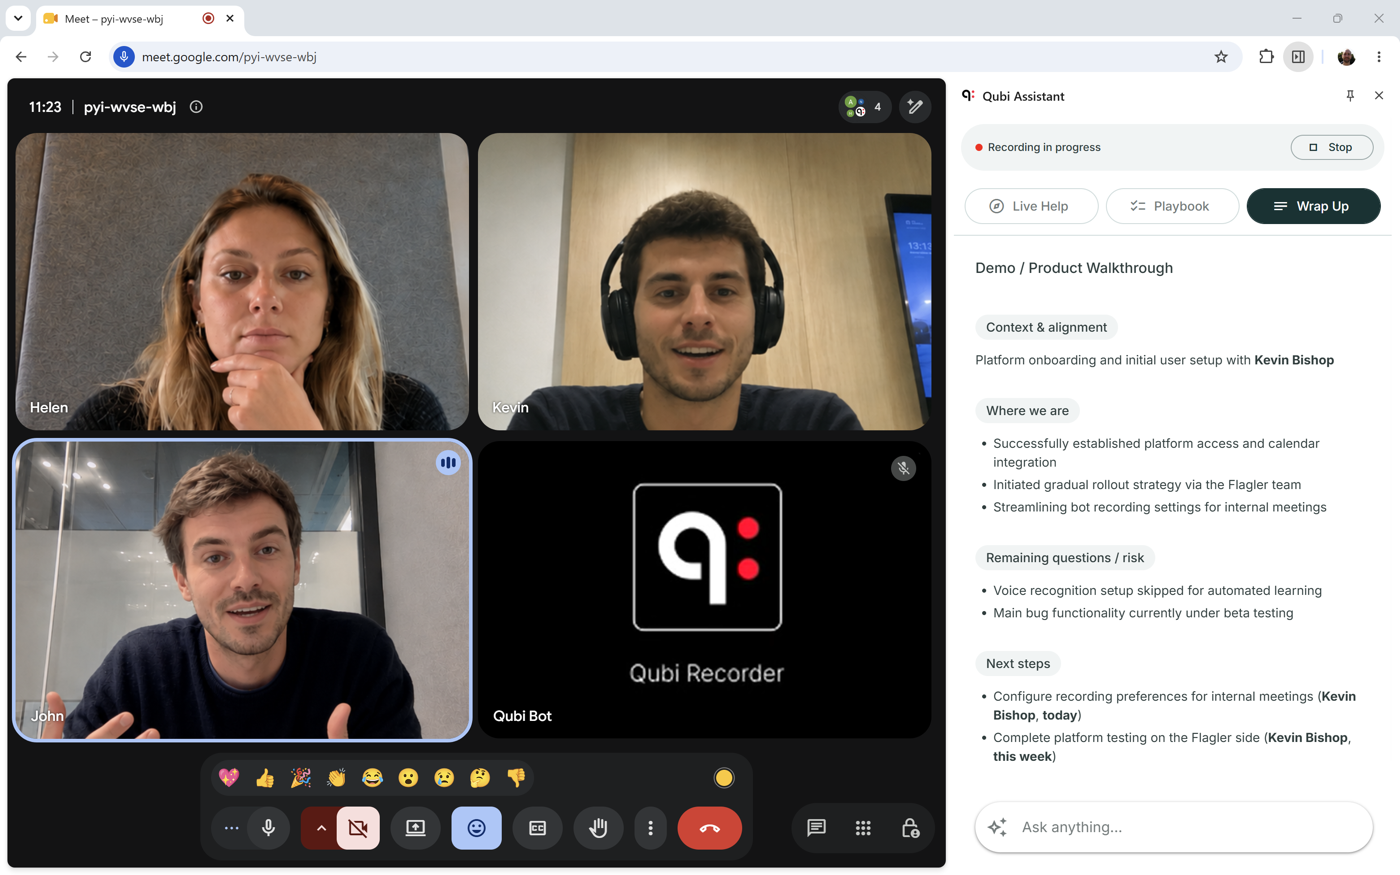
Task: Switch to the Live Help tab
Action: pyautogui.click(x=1031, y=206)
